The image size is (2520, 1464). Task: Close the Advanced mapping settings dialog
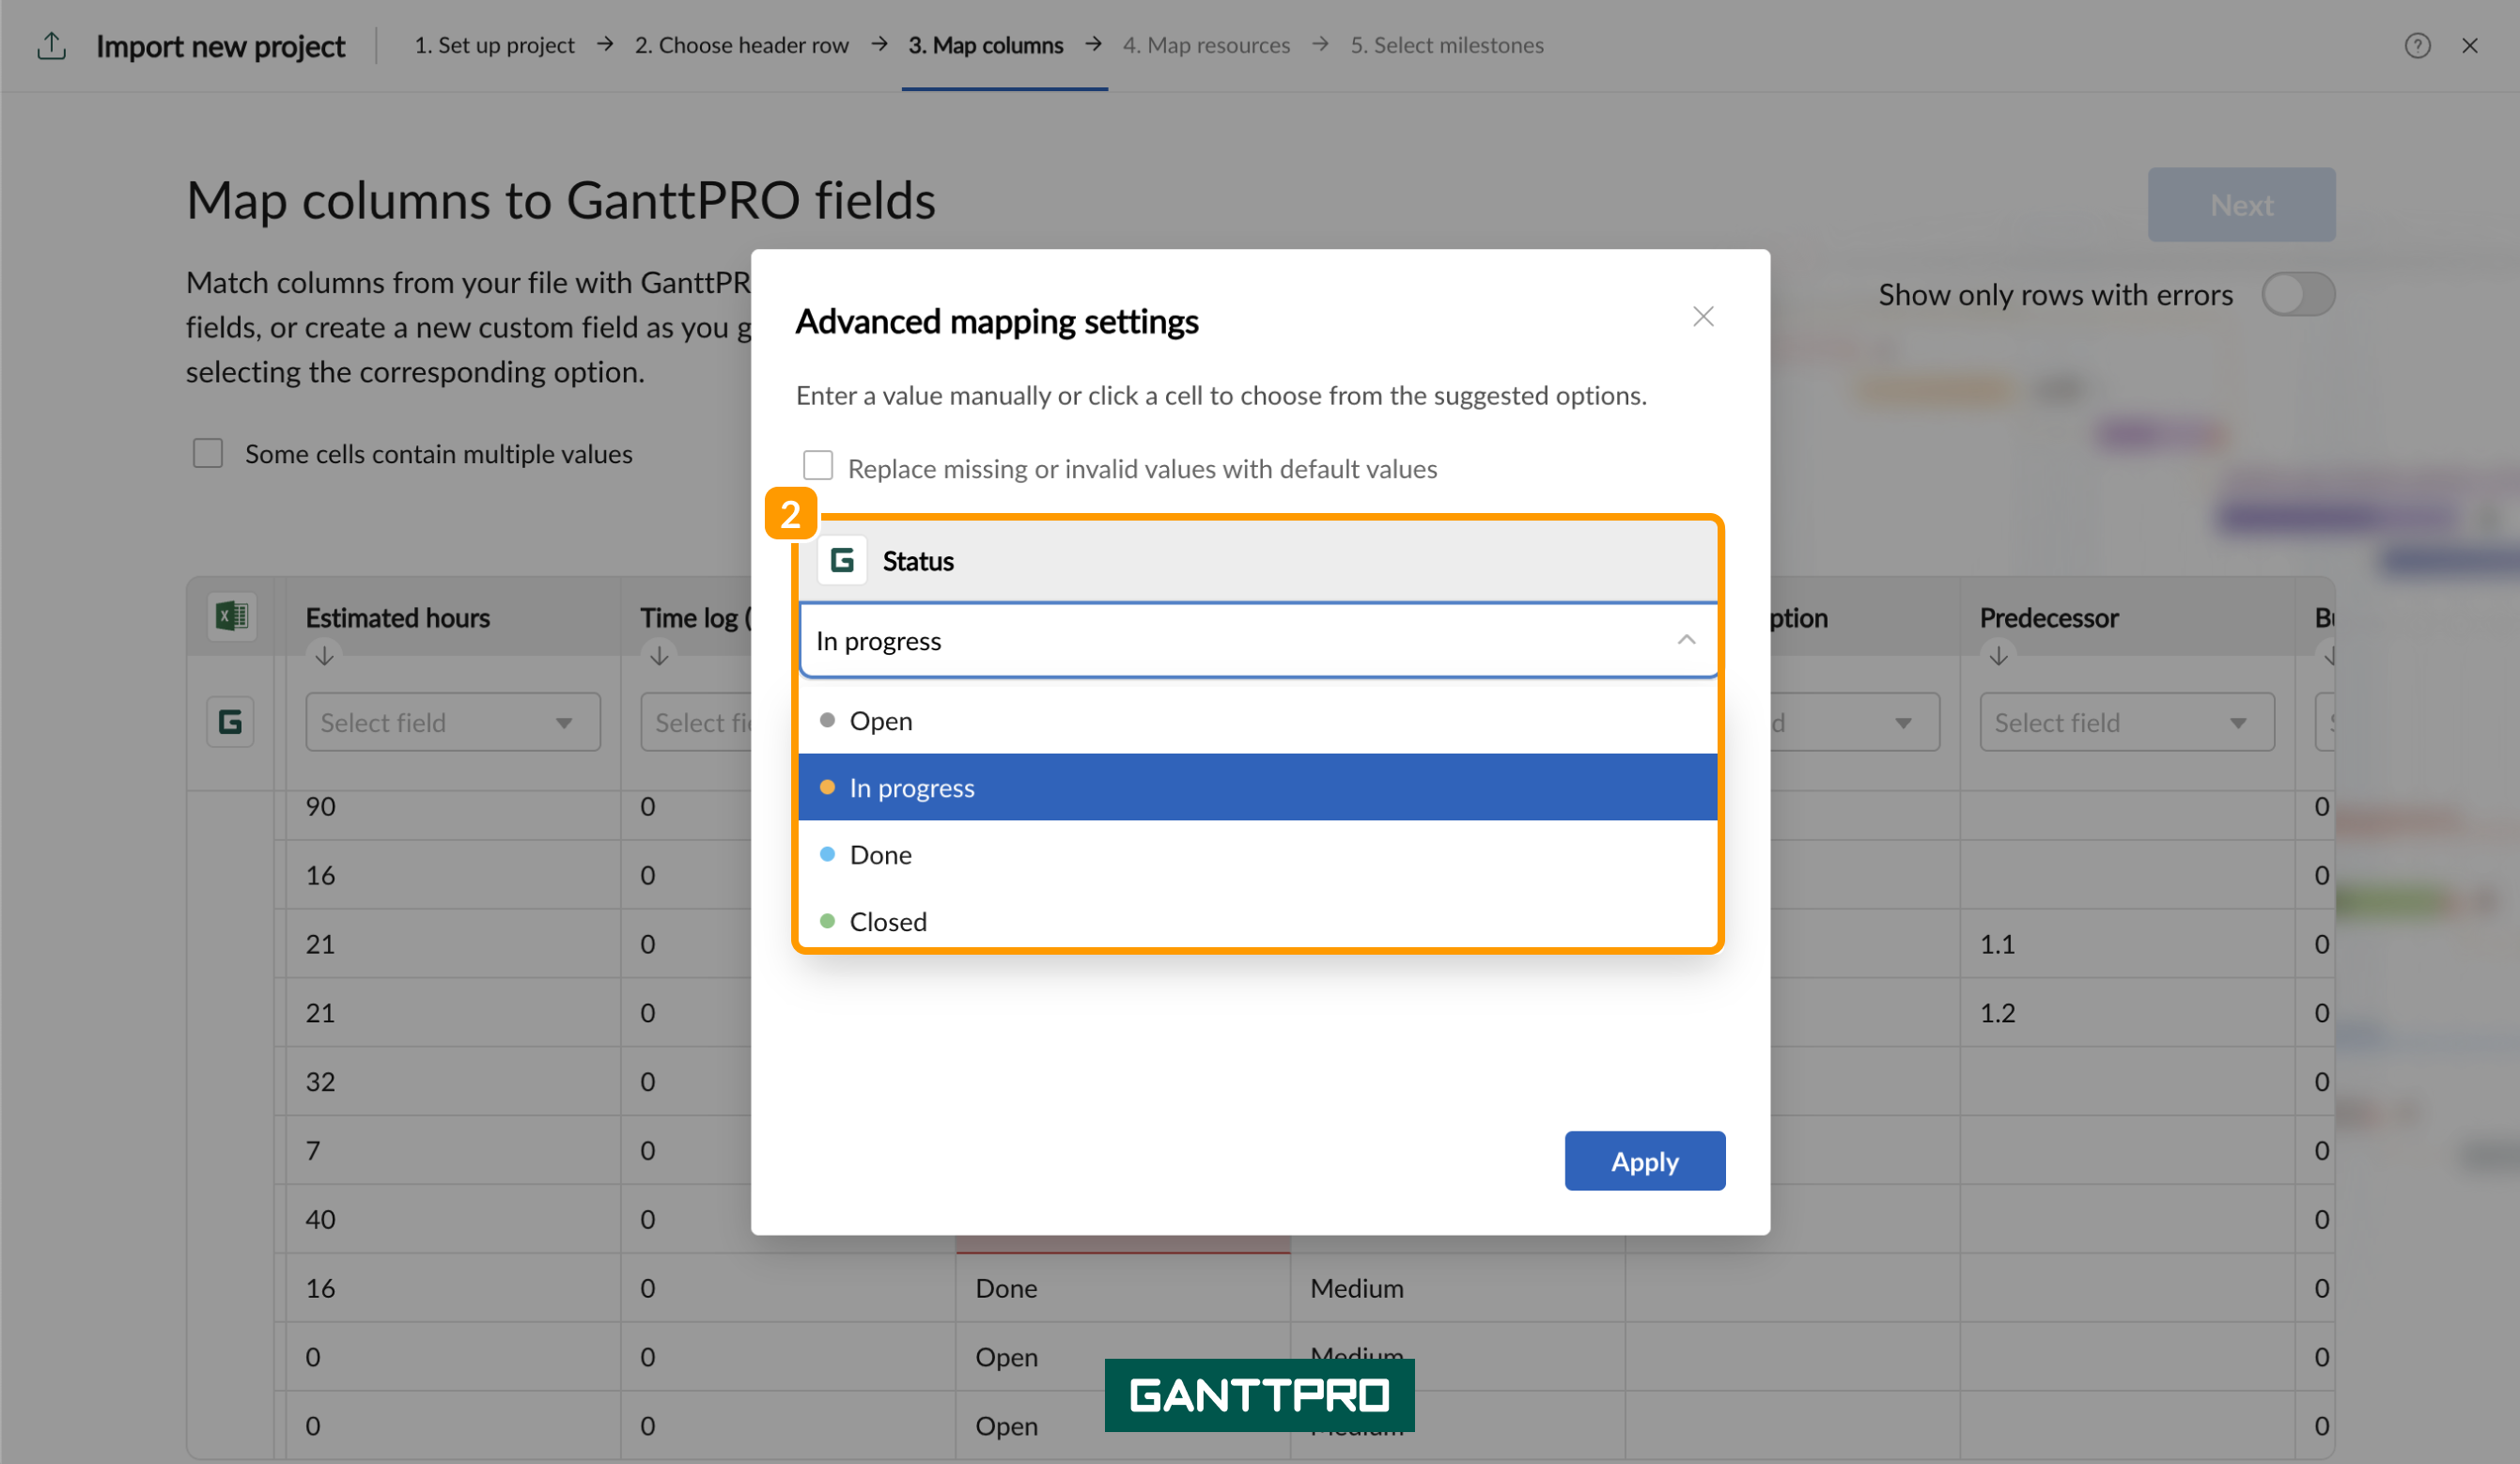point(1703,317)
